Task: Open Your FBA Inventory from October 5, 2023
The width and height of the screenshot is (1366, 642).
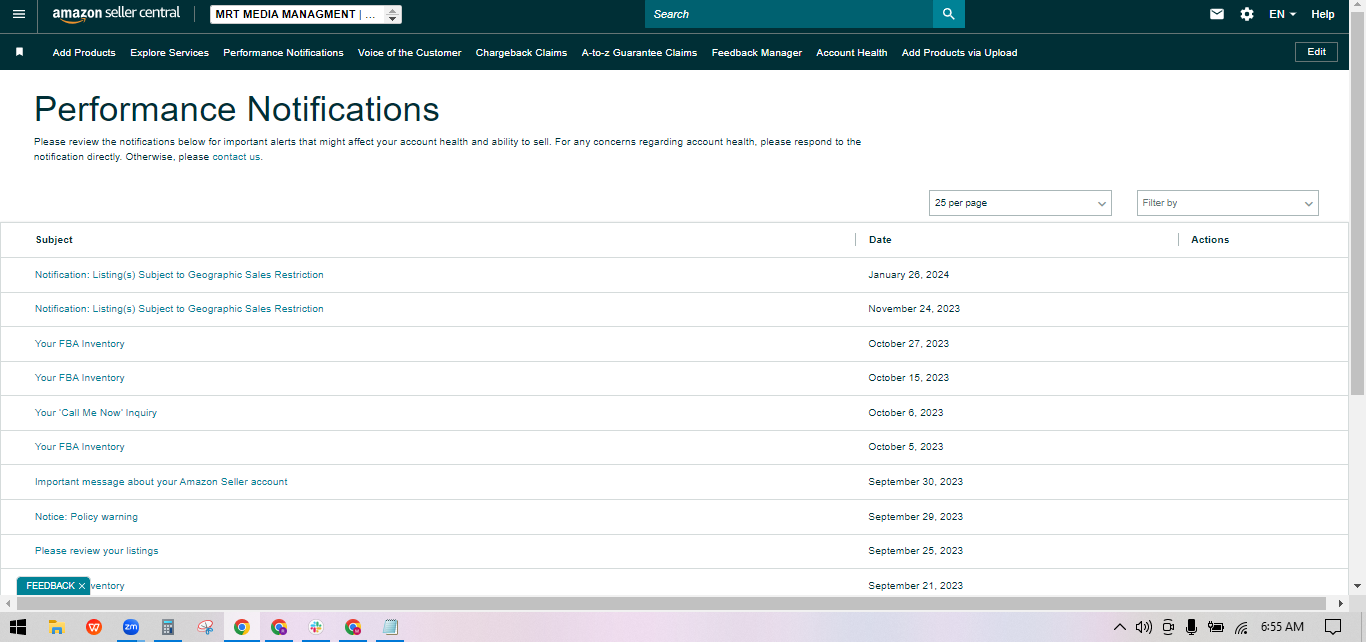Action: [80, 447]
